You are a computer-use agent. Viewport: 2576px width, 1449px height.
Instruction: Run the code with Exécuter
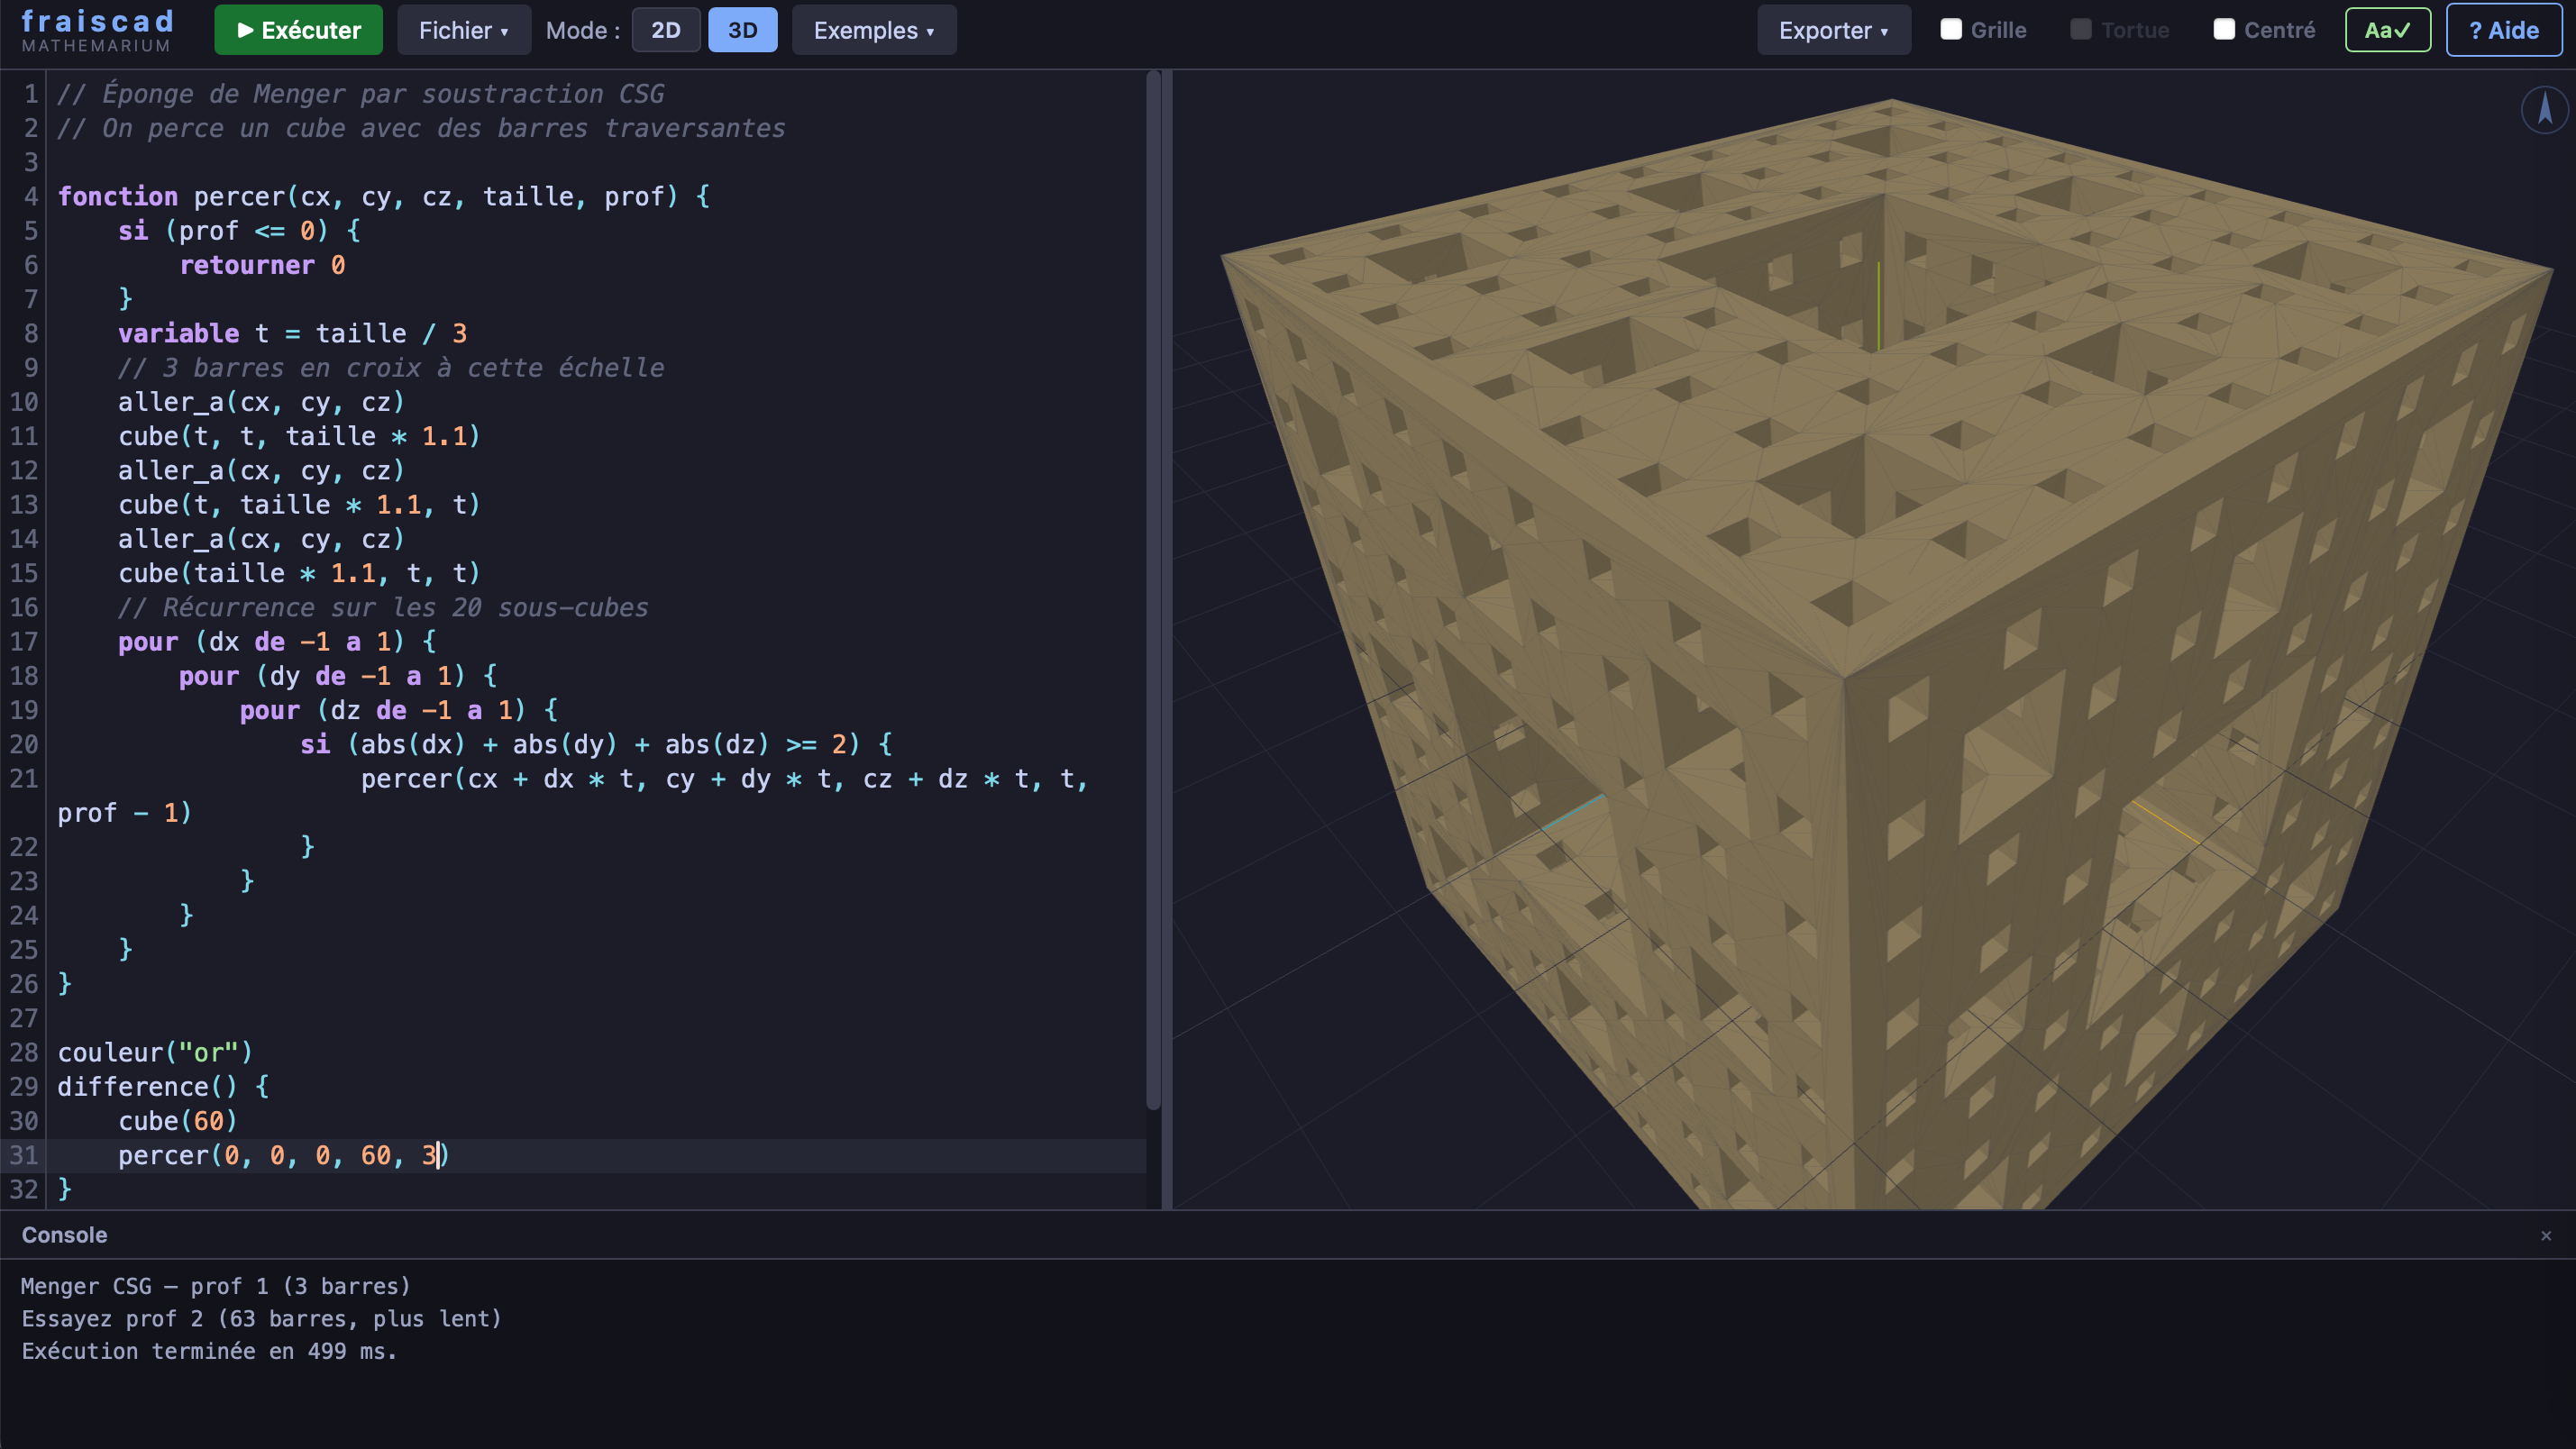(x=298, y=30)
